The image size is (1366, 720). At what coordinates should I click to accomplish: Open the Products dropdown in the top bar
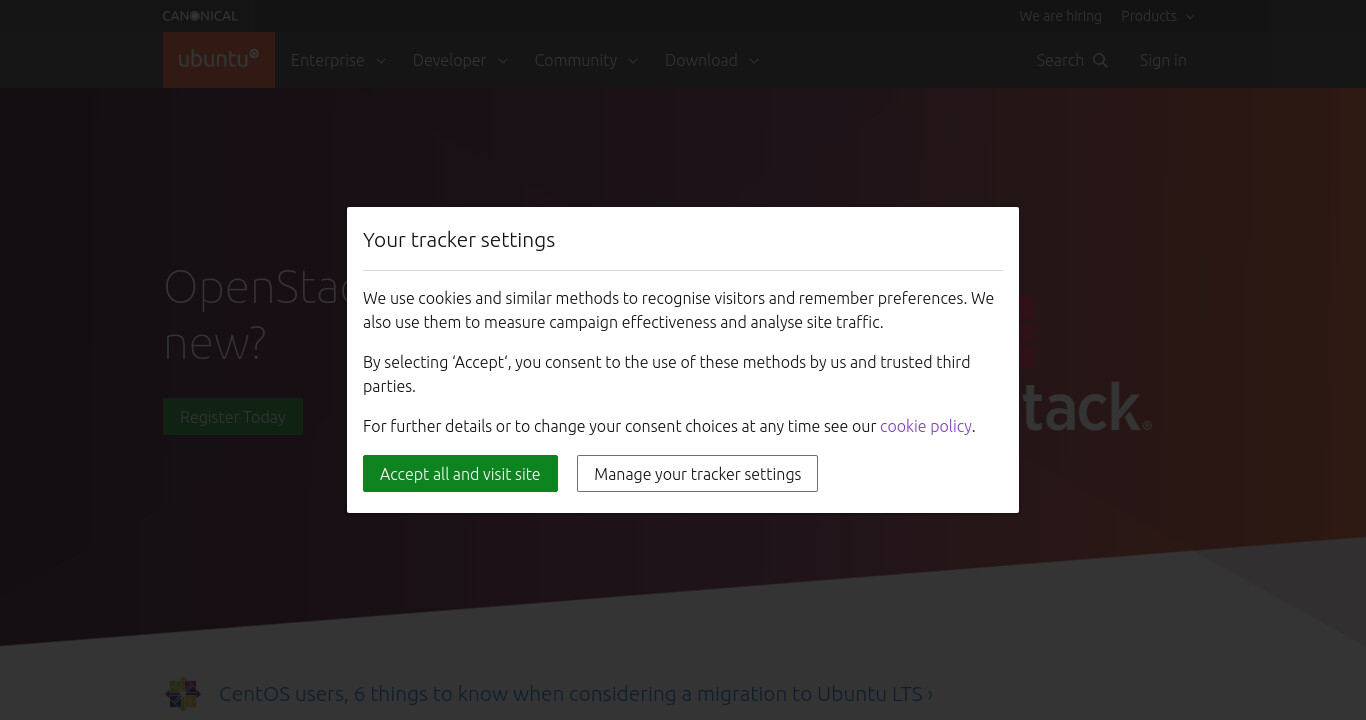(1158, 16)
